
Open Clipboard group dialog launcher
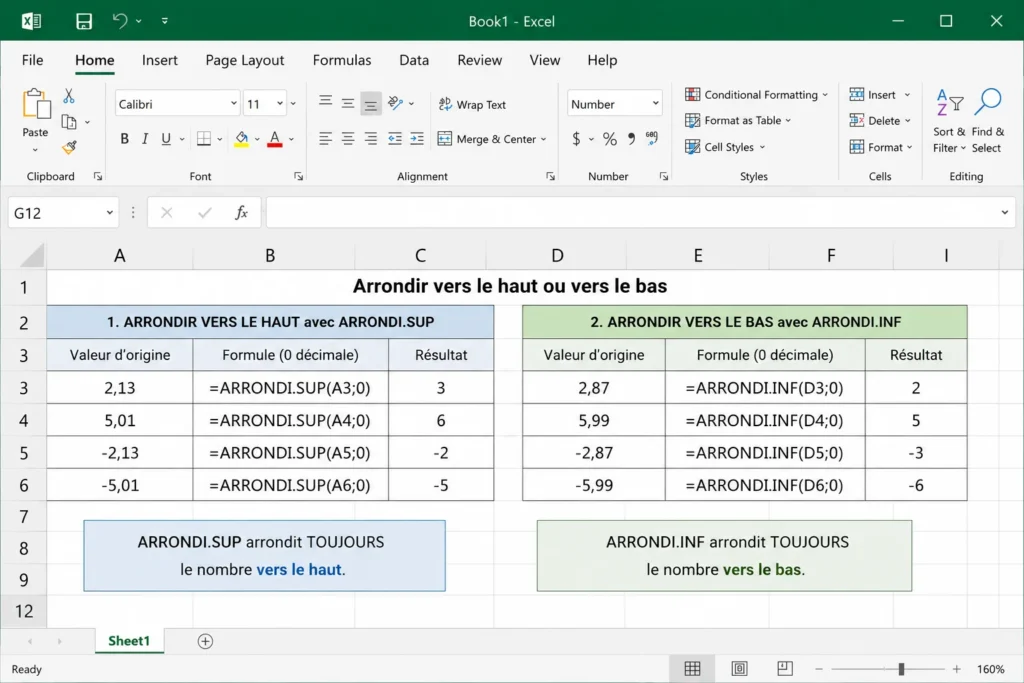tap(98, 176)
